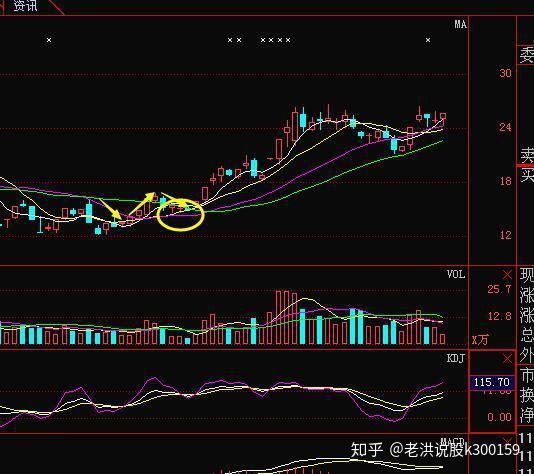Click the price axis label 24

coord(505,127)
